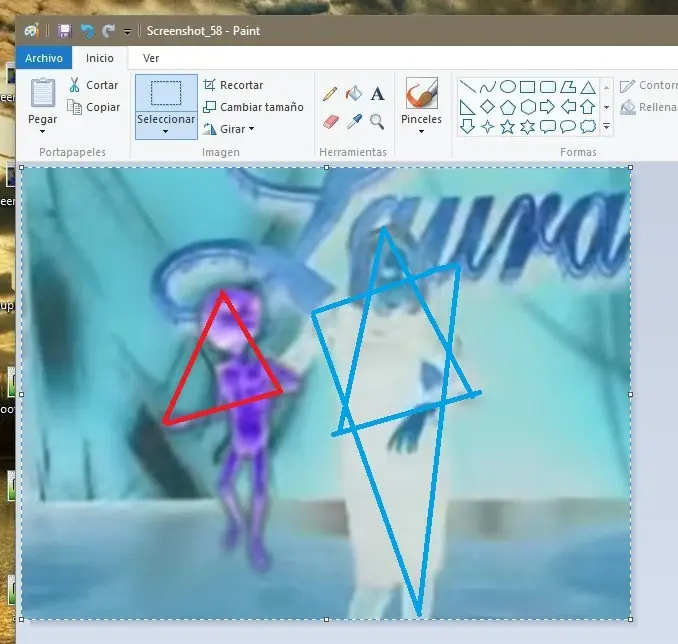The height and width of the screenshot is (644, 678).
Task: Click the Copiar pages icon
Action: pos(74,107)
